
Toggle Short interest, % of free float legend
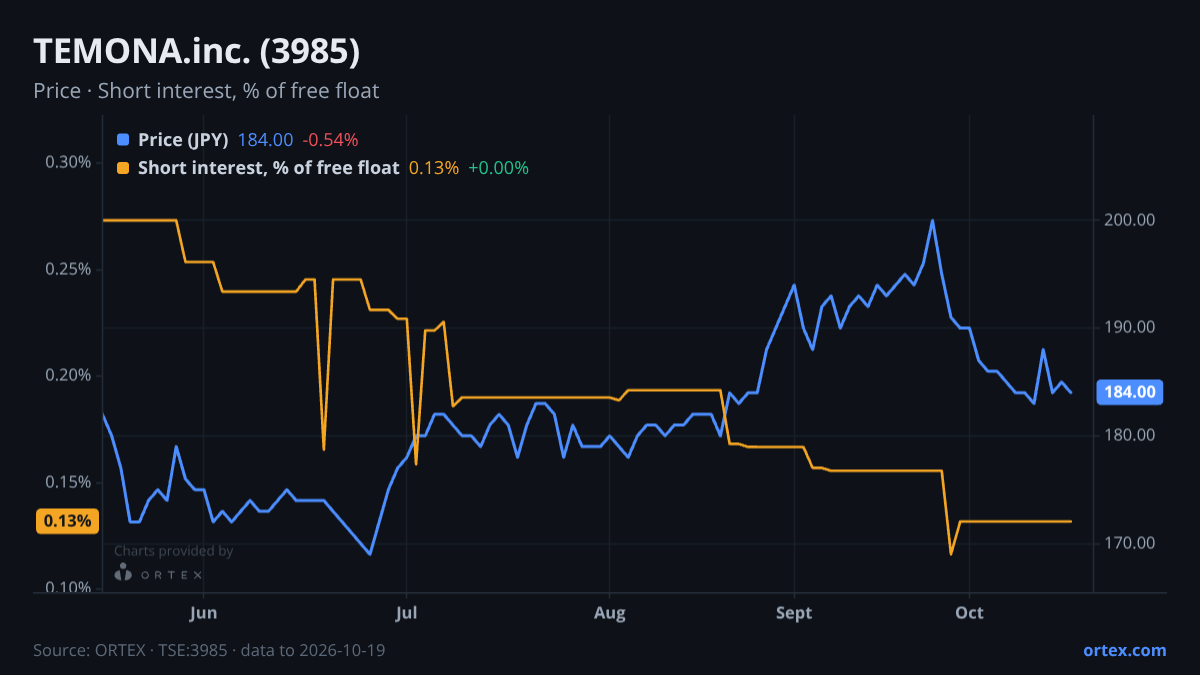(x=268, y=168)
